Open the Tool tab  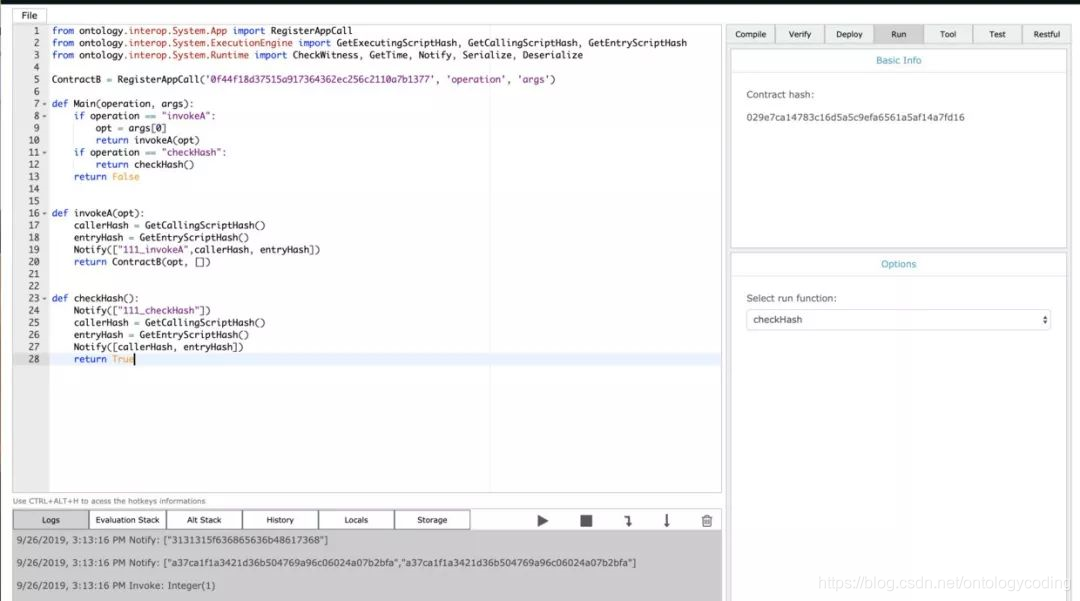[948, 34]
